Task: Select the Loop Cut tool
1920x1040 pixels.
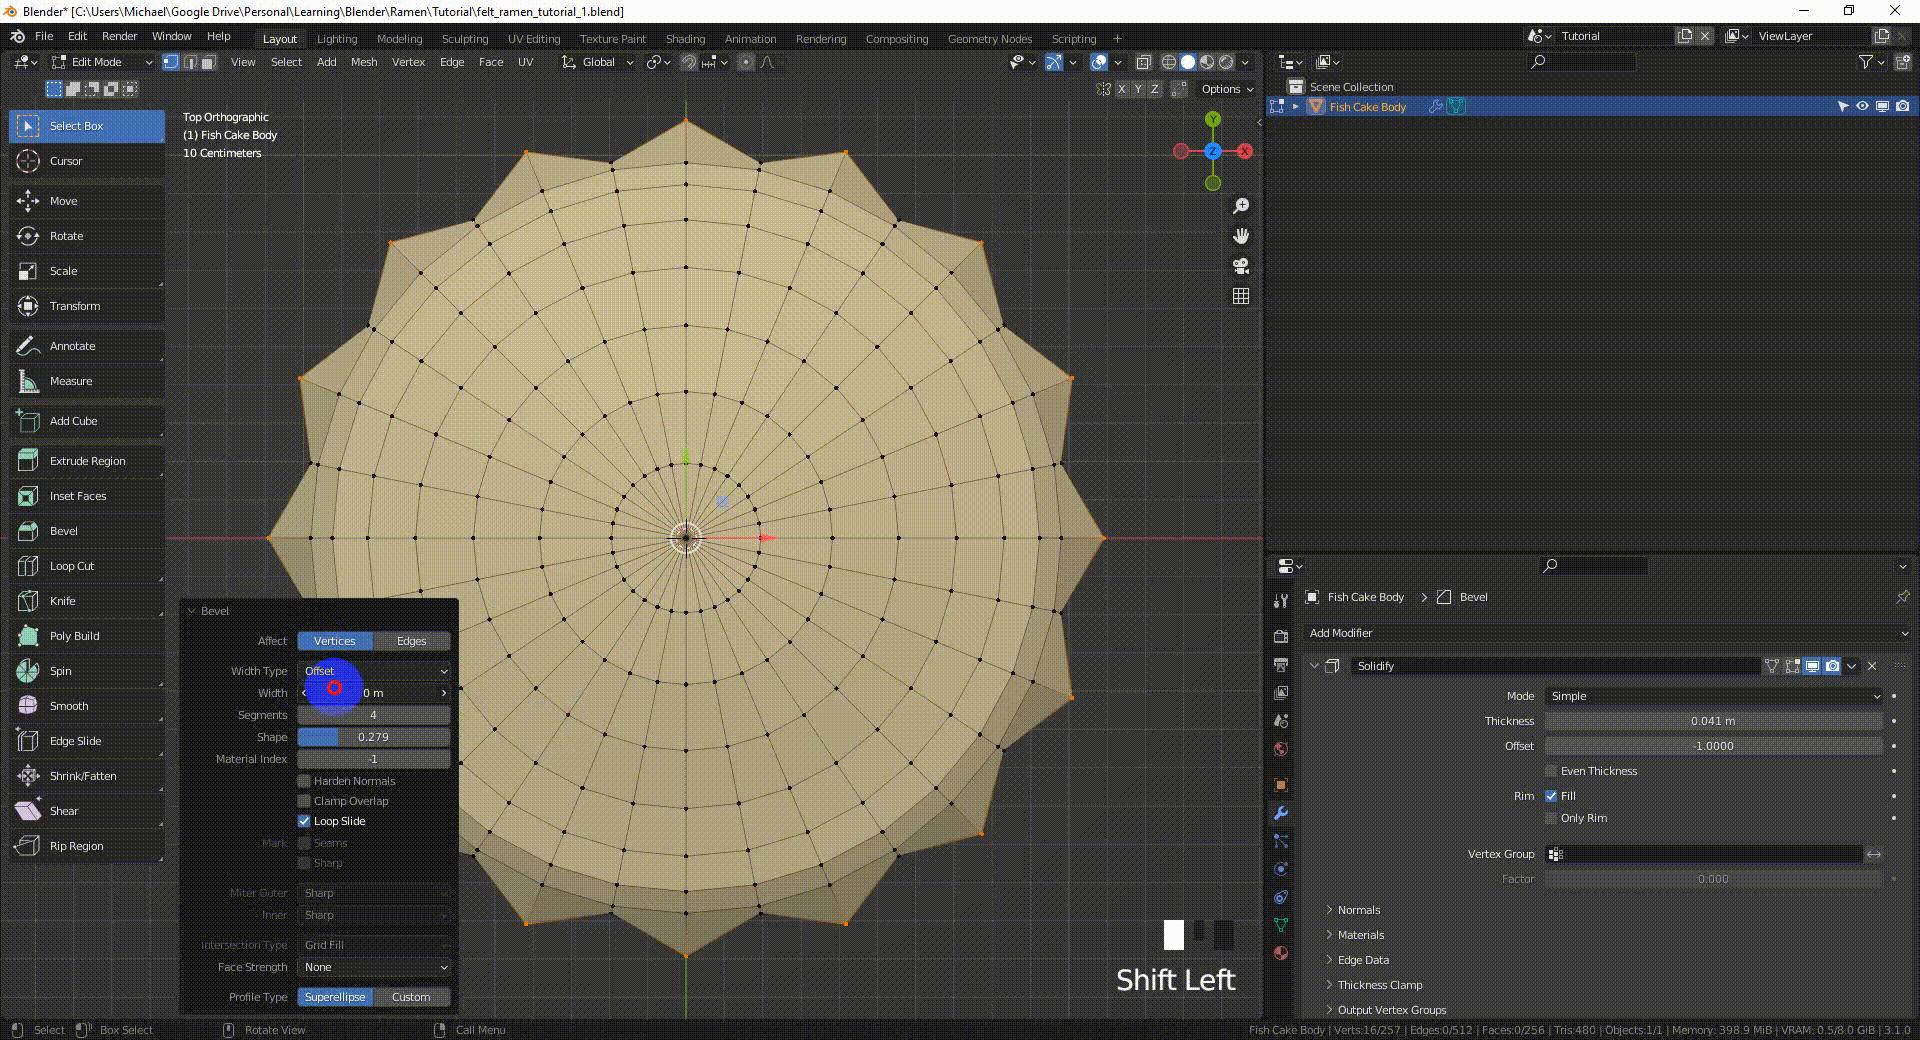Action: (71, 566)
